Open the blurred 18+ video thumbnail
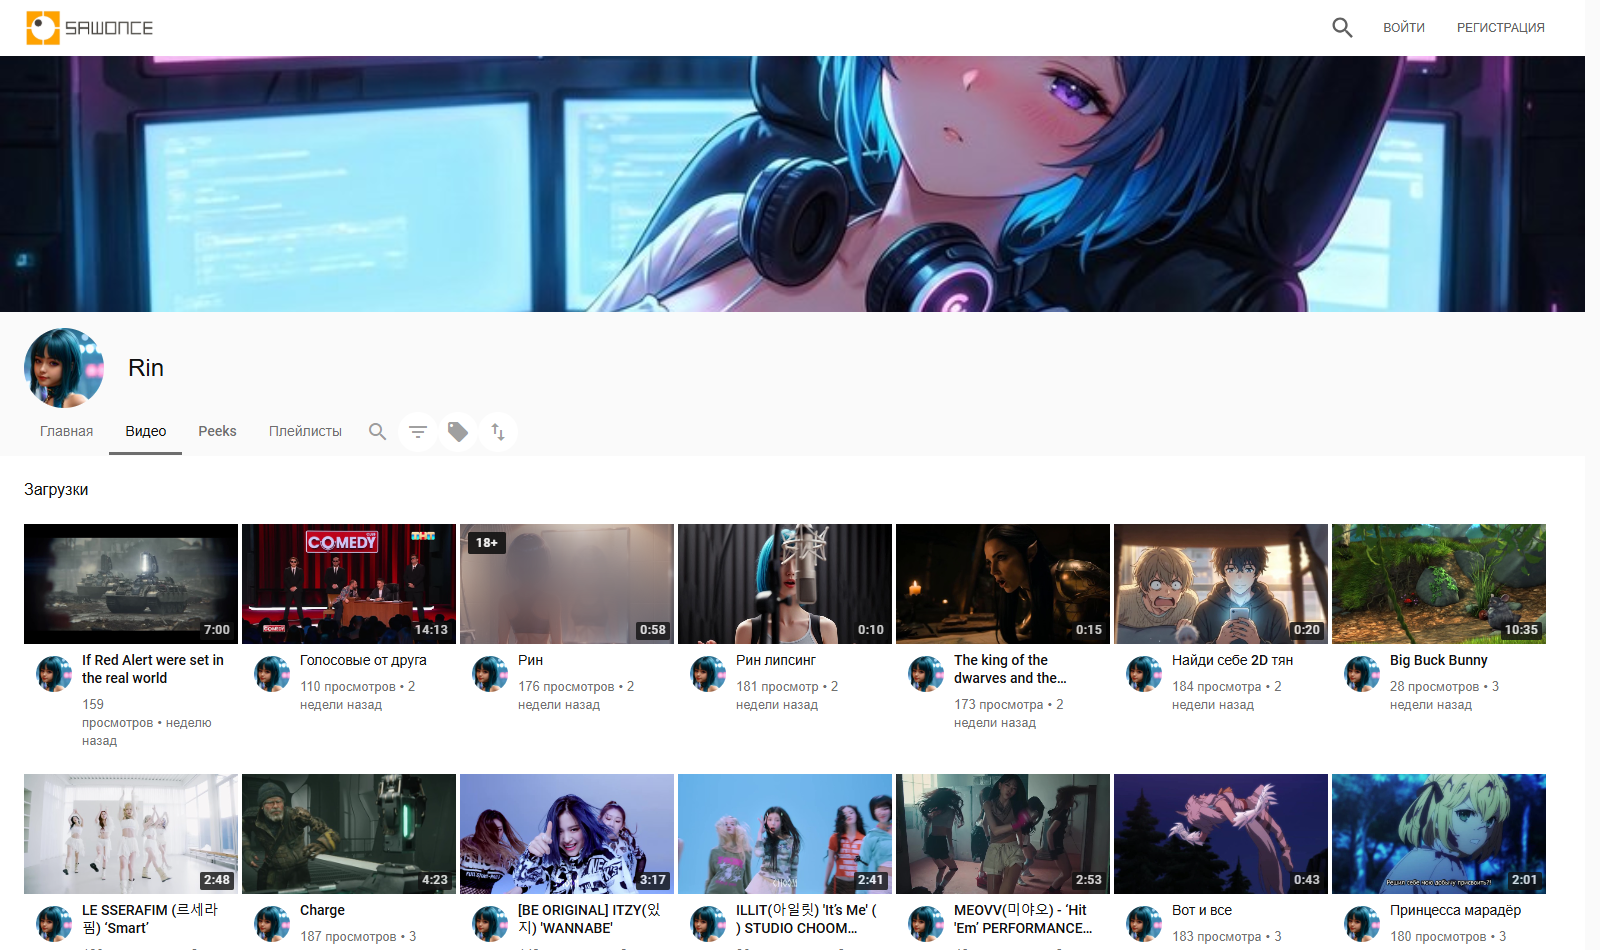 pos(567,584)
